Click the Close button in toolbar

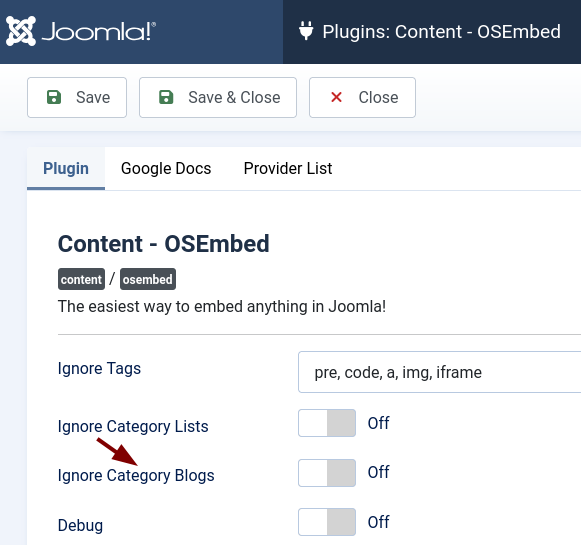point(362,97)
